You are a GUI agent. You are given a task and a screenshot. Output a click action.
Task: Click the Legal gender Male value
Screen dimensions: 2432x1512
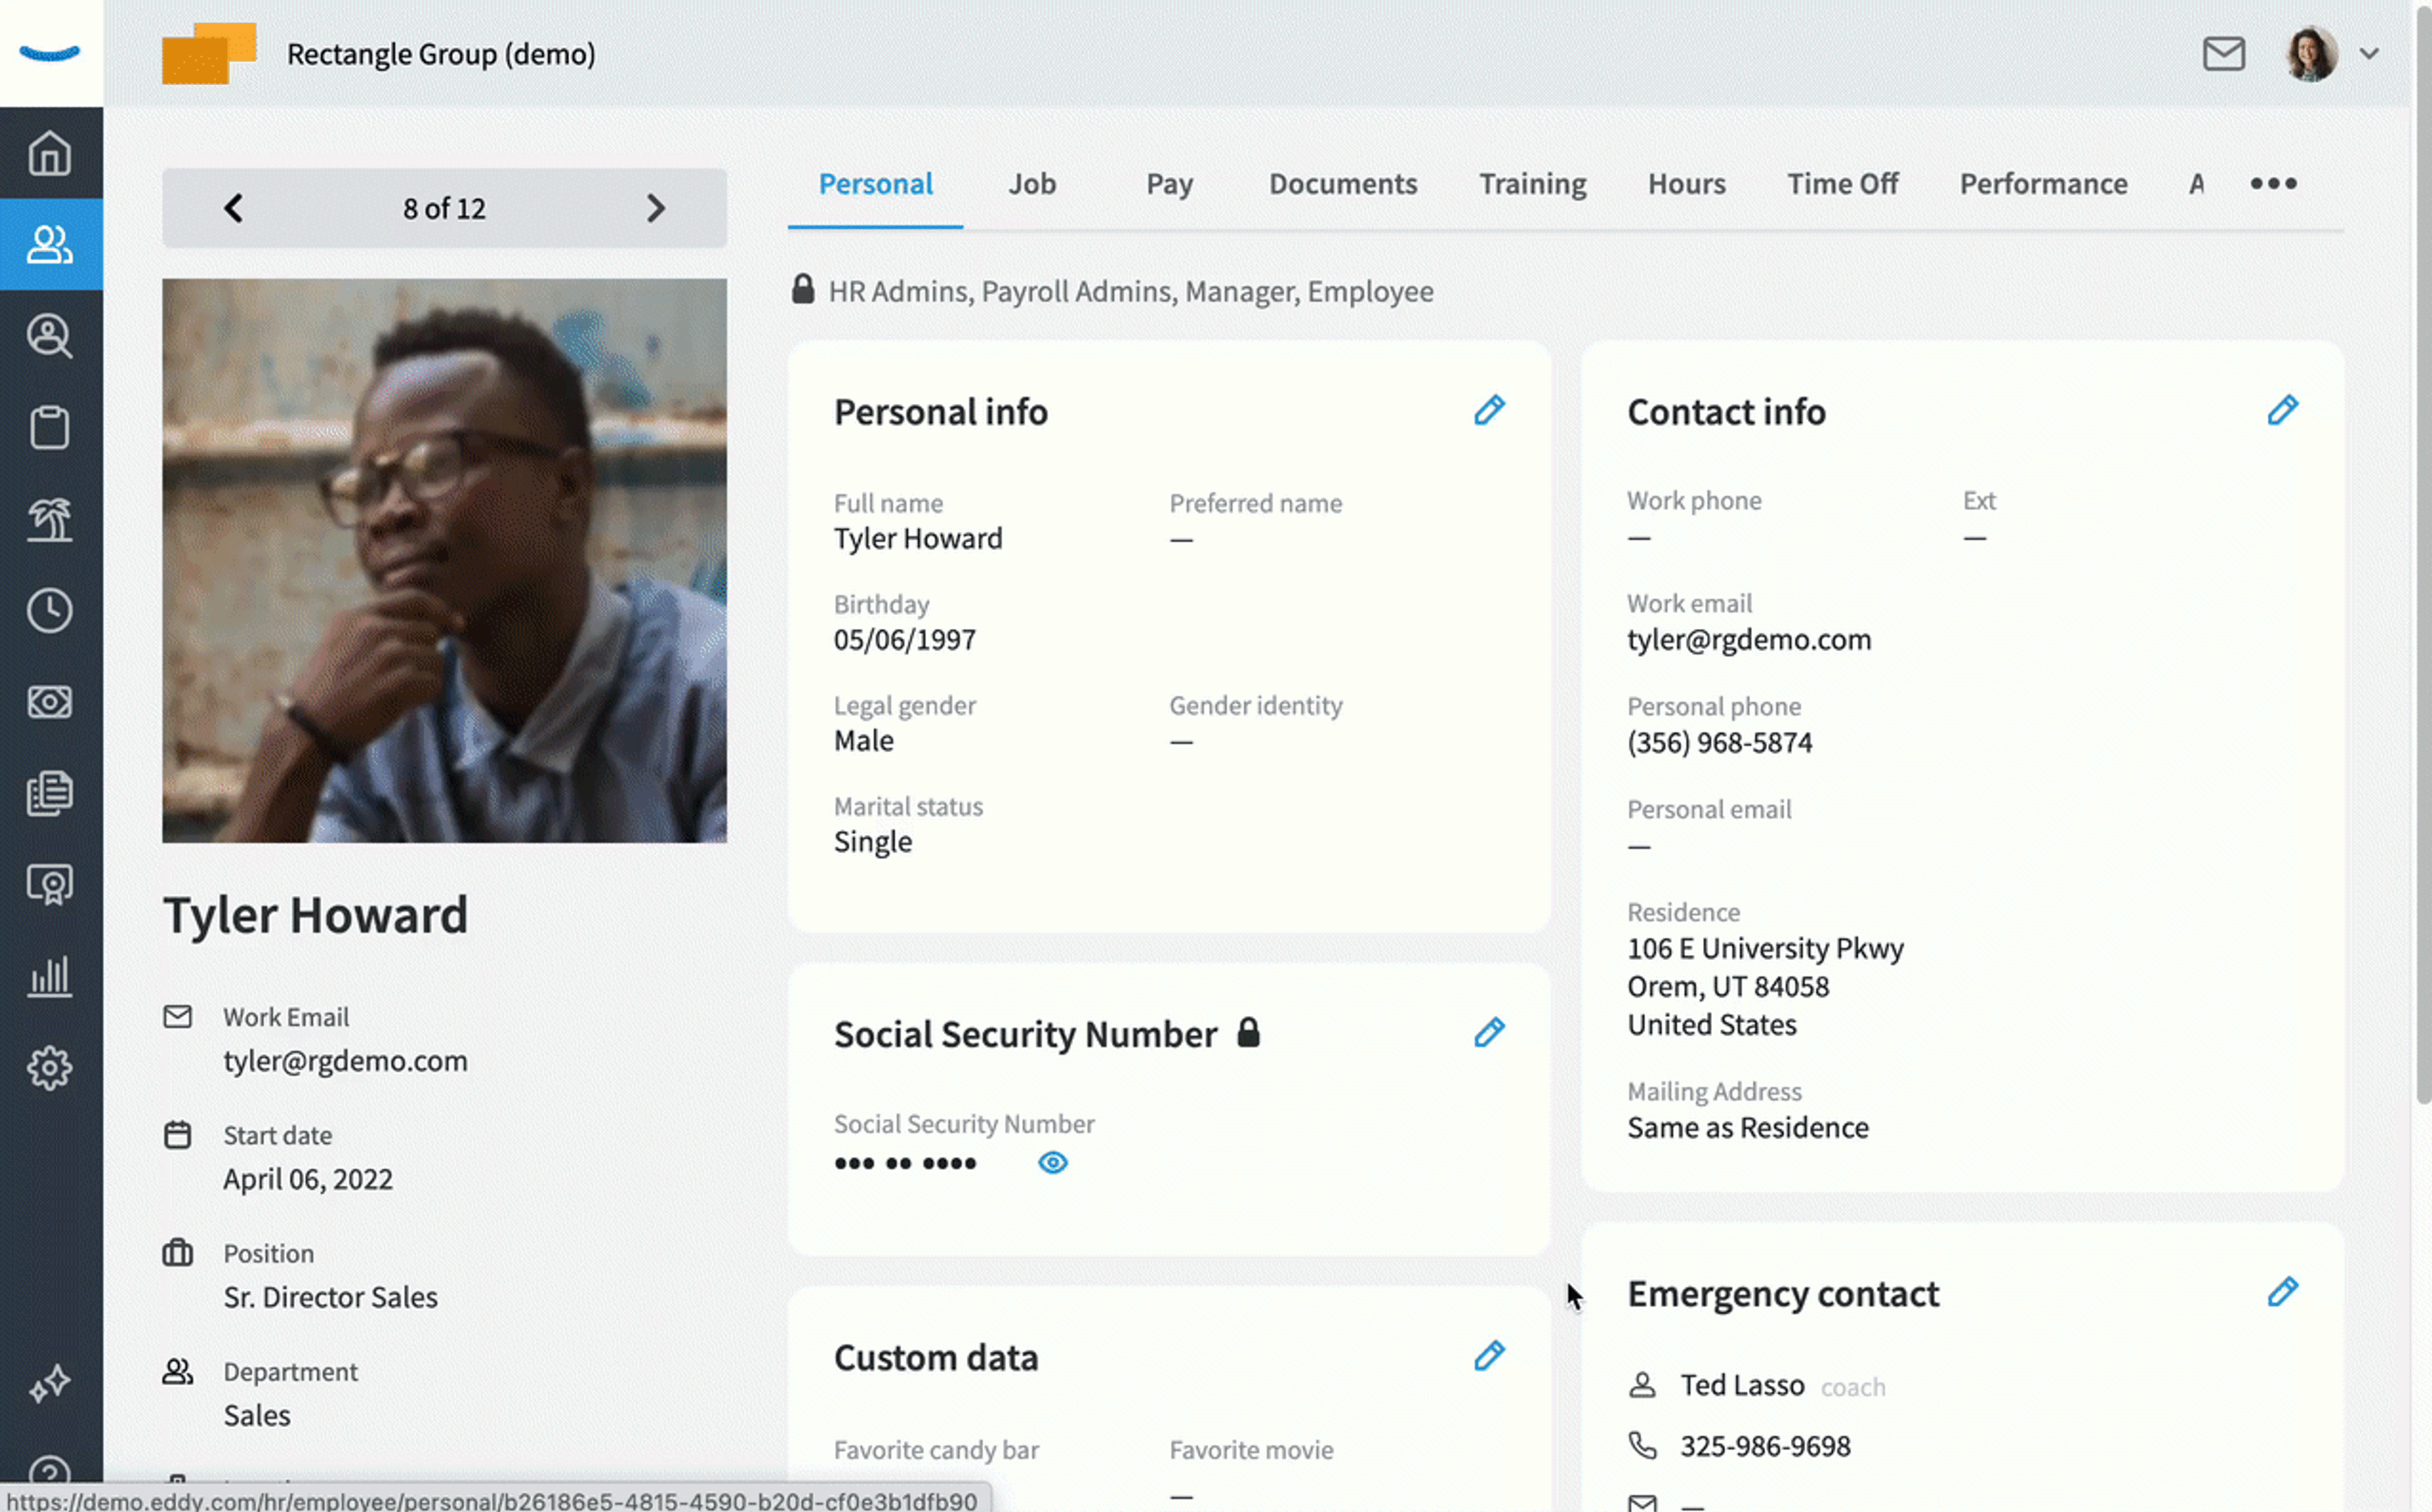click(863, 741)
